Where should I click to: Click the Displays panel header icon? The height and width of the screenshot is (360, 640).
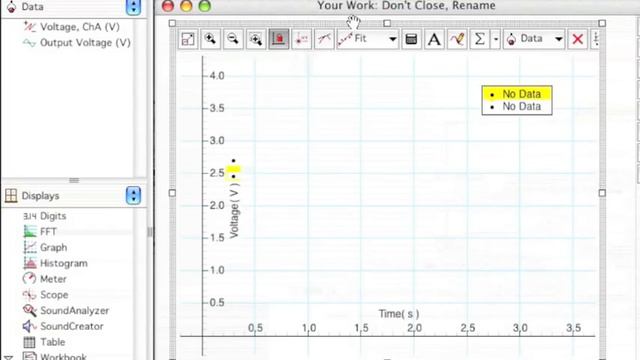point(11,196)
